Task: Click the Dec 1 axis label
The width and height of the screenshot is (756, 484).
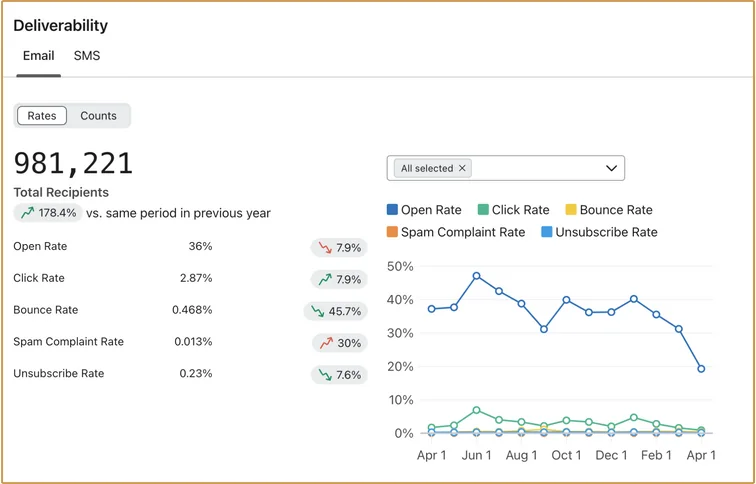Action: coord(611,456)
